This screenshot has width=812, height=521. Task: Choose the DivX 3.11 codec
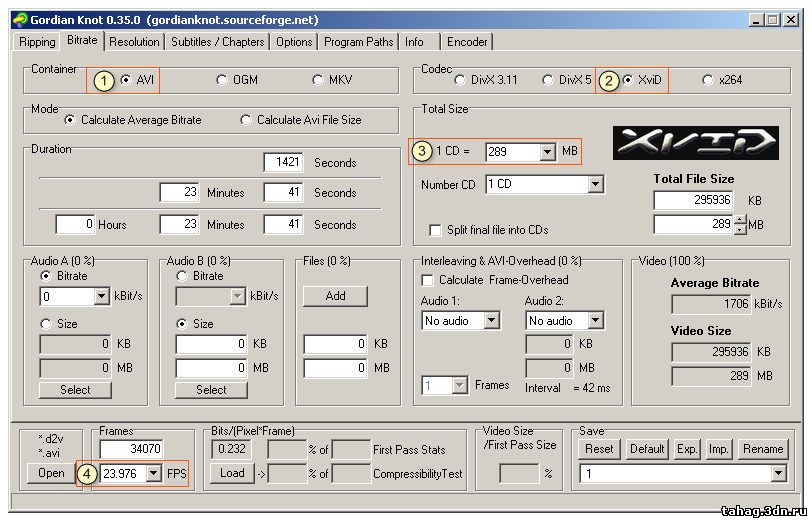[459, 80]
